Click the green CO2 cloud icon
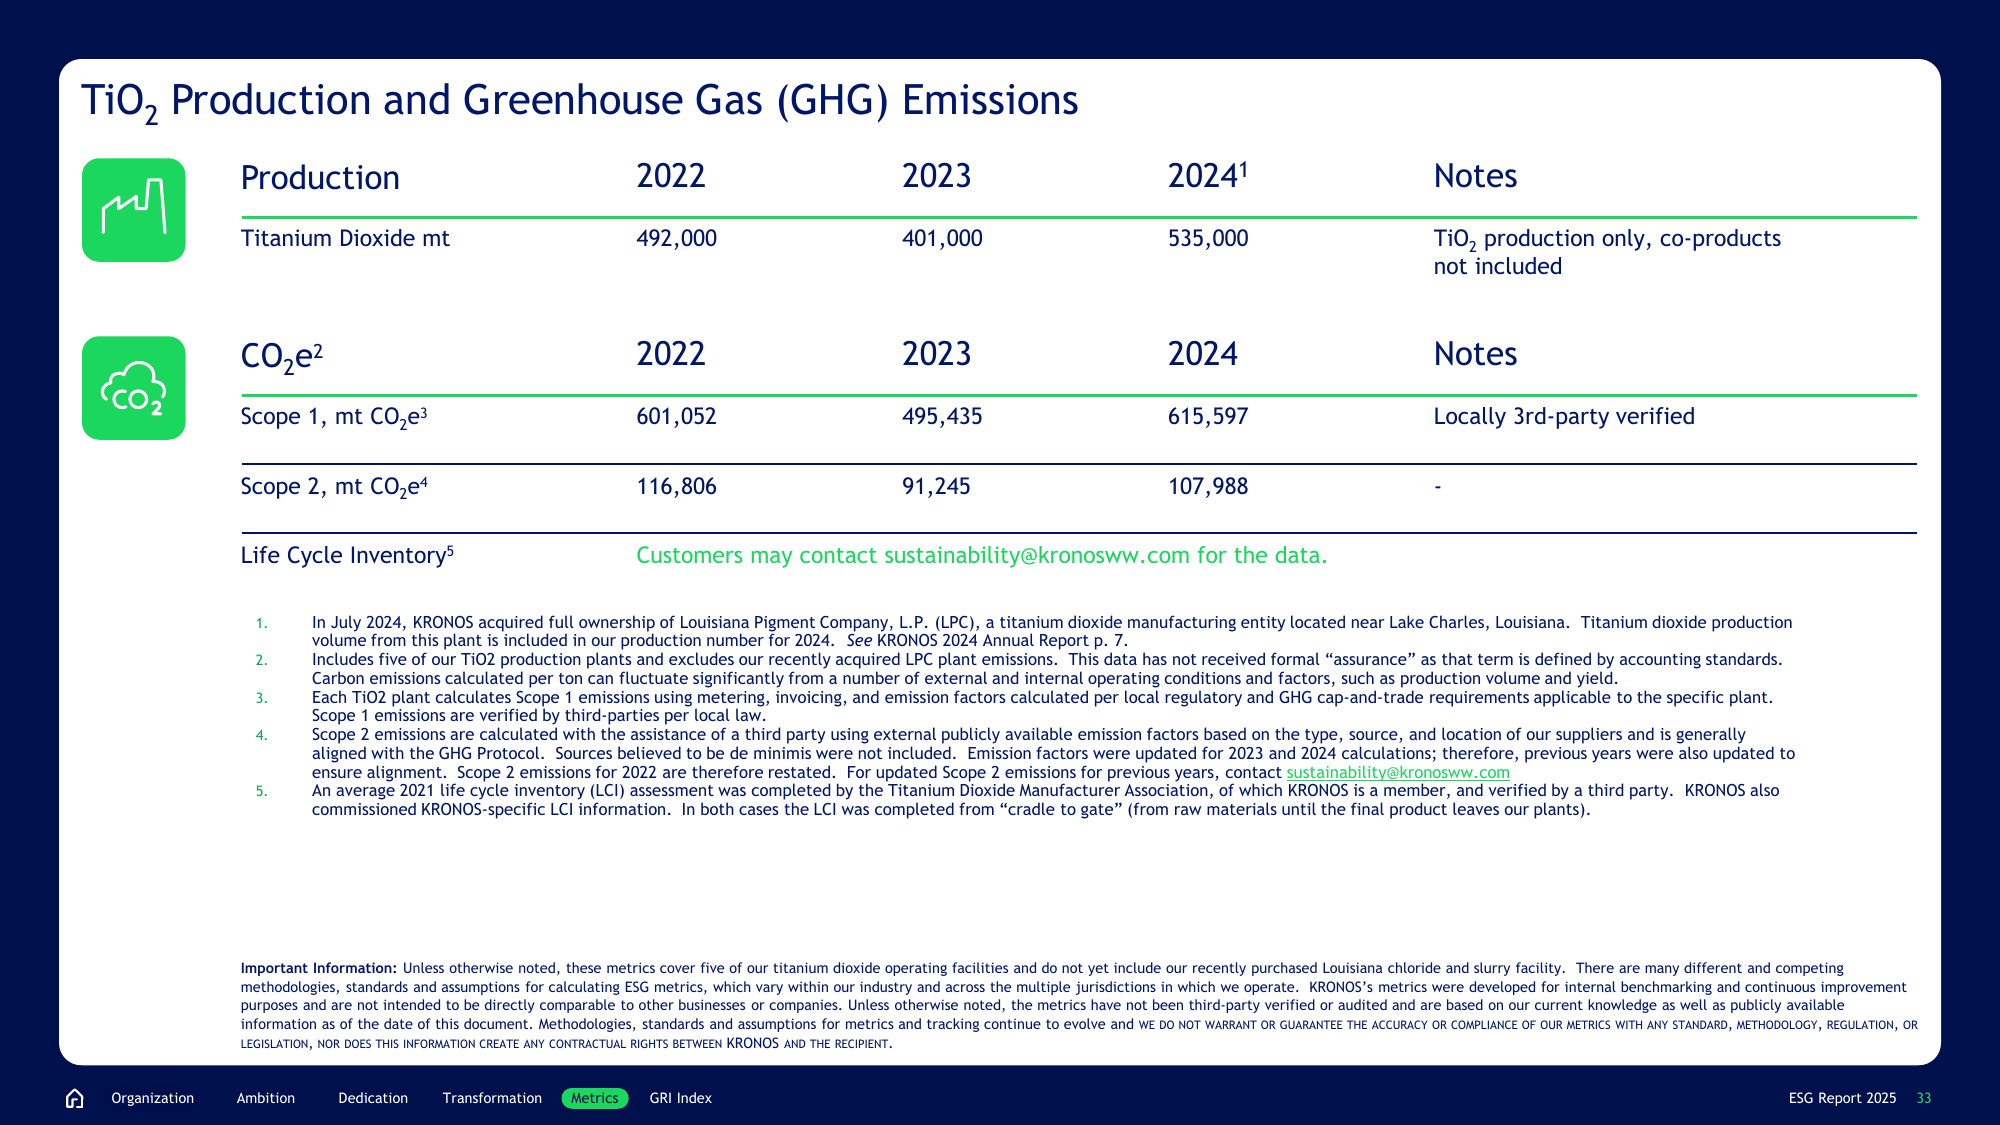 [134, 388]
